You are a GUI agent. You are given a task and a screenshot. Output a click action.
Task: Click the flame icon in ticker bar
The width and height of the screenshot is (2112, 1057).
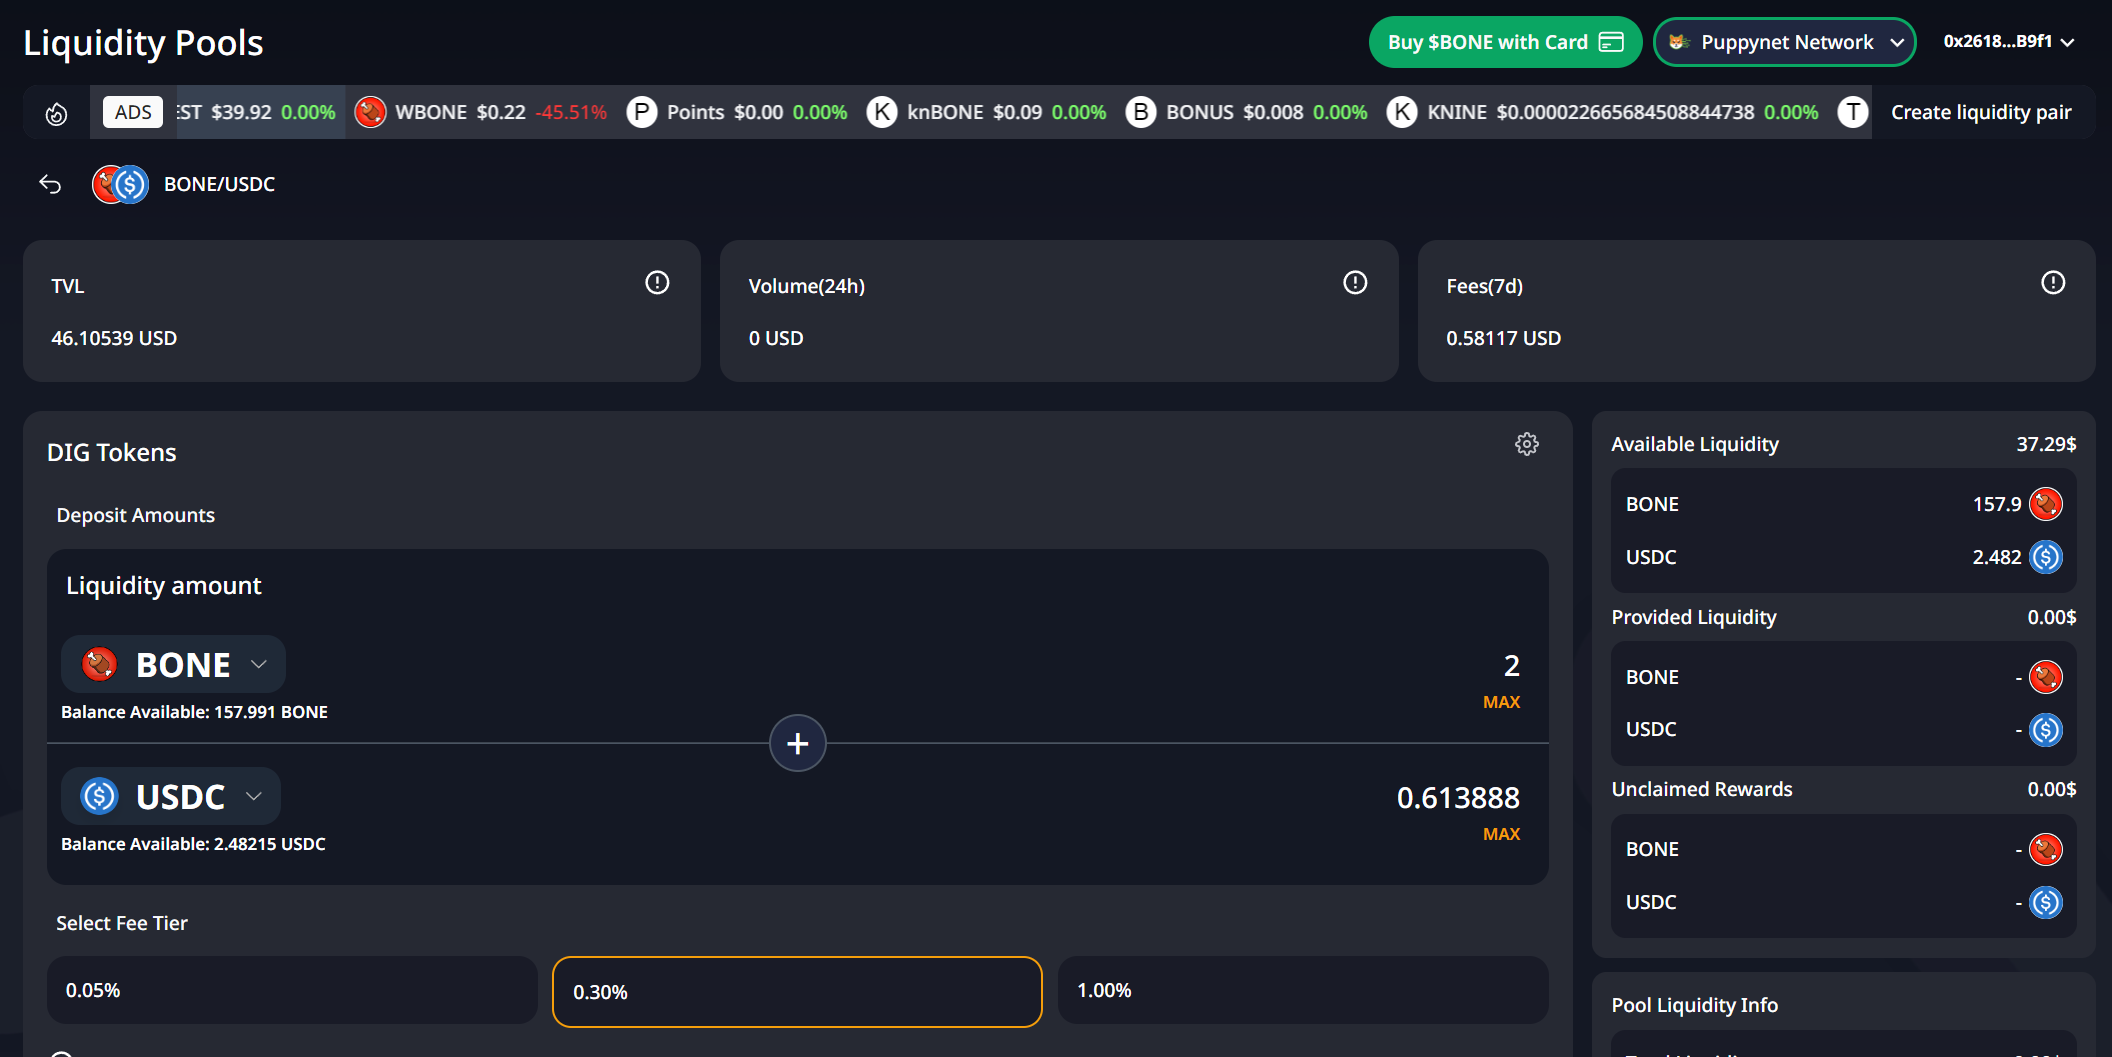tap(57, 113)
